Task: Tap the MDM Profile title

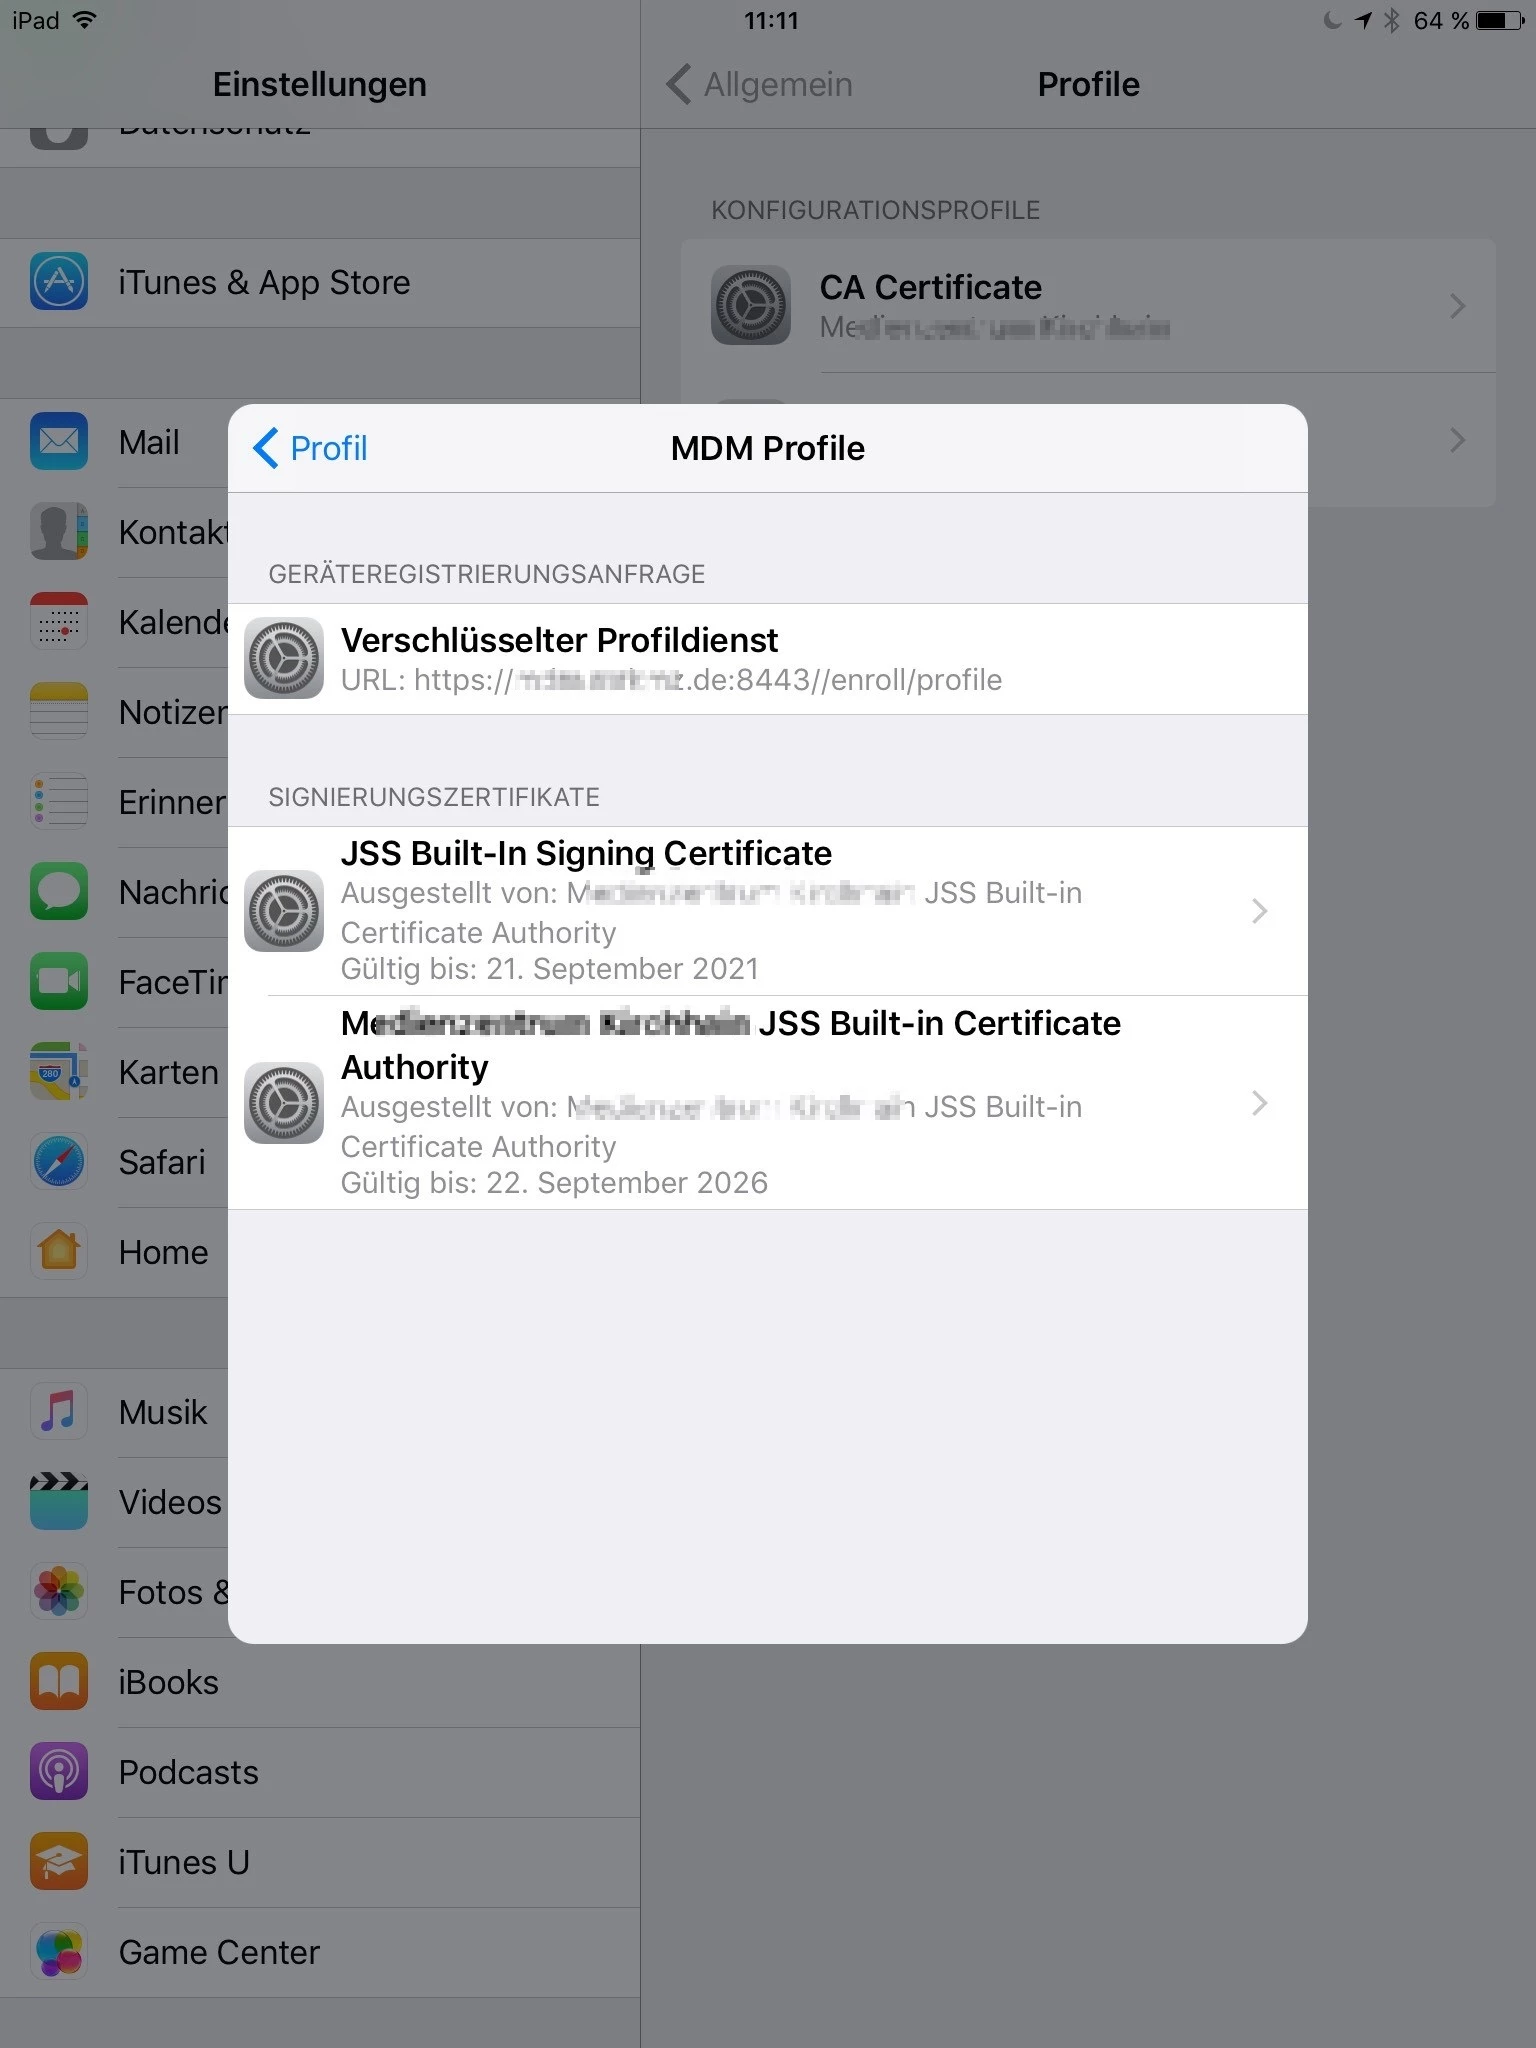Action: coord(768,448)
